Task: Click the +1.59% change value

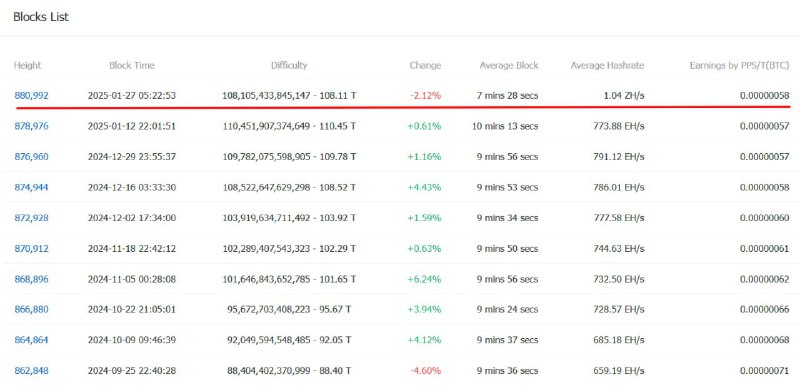Action: (424, 218)
